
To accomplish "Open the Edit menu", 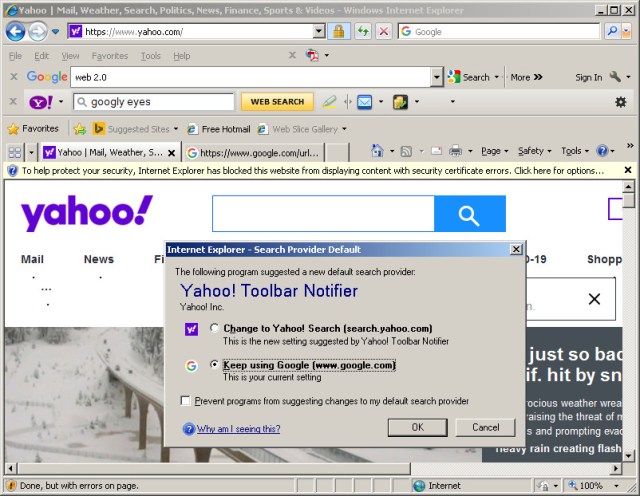I will point(41,56).
